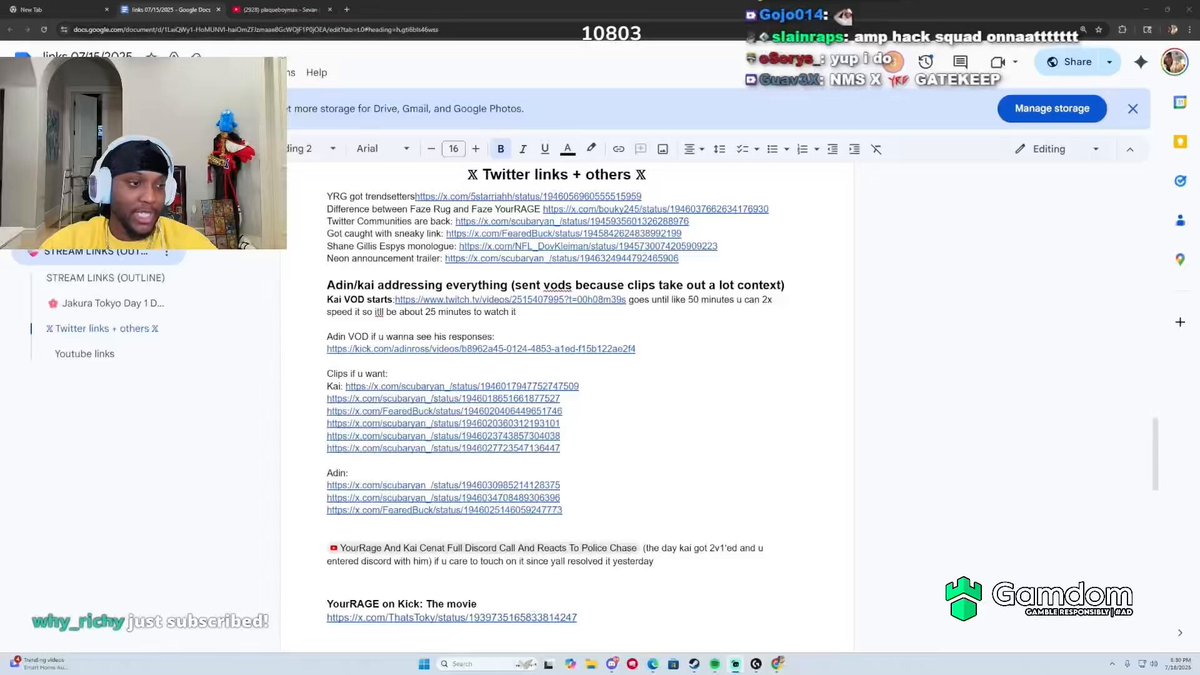Open the text color picker
Viewport: 1200px width, 675px height.
(567, 149)
